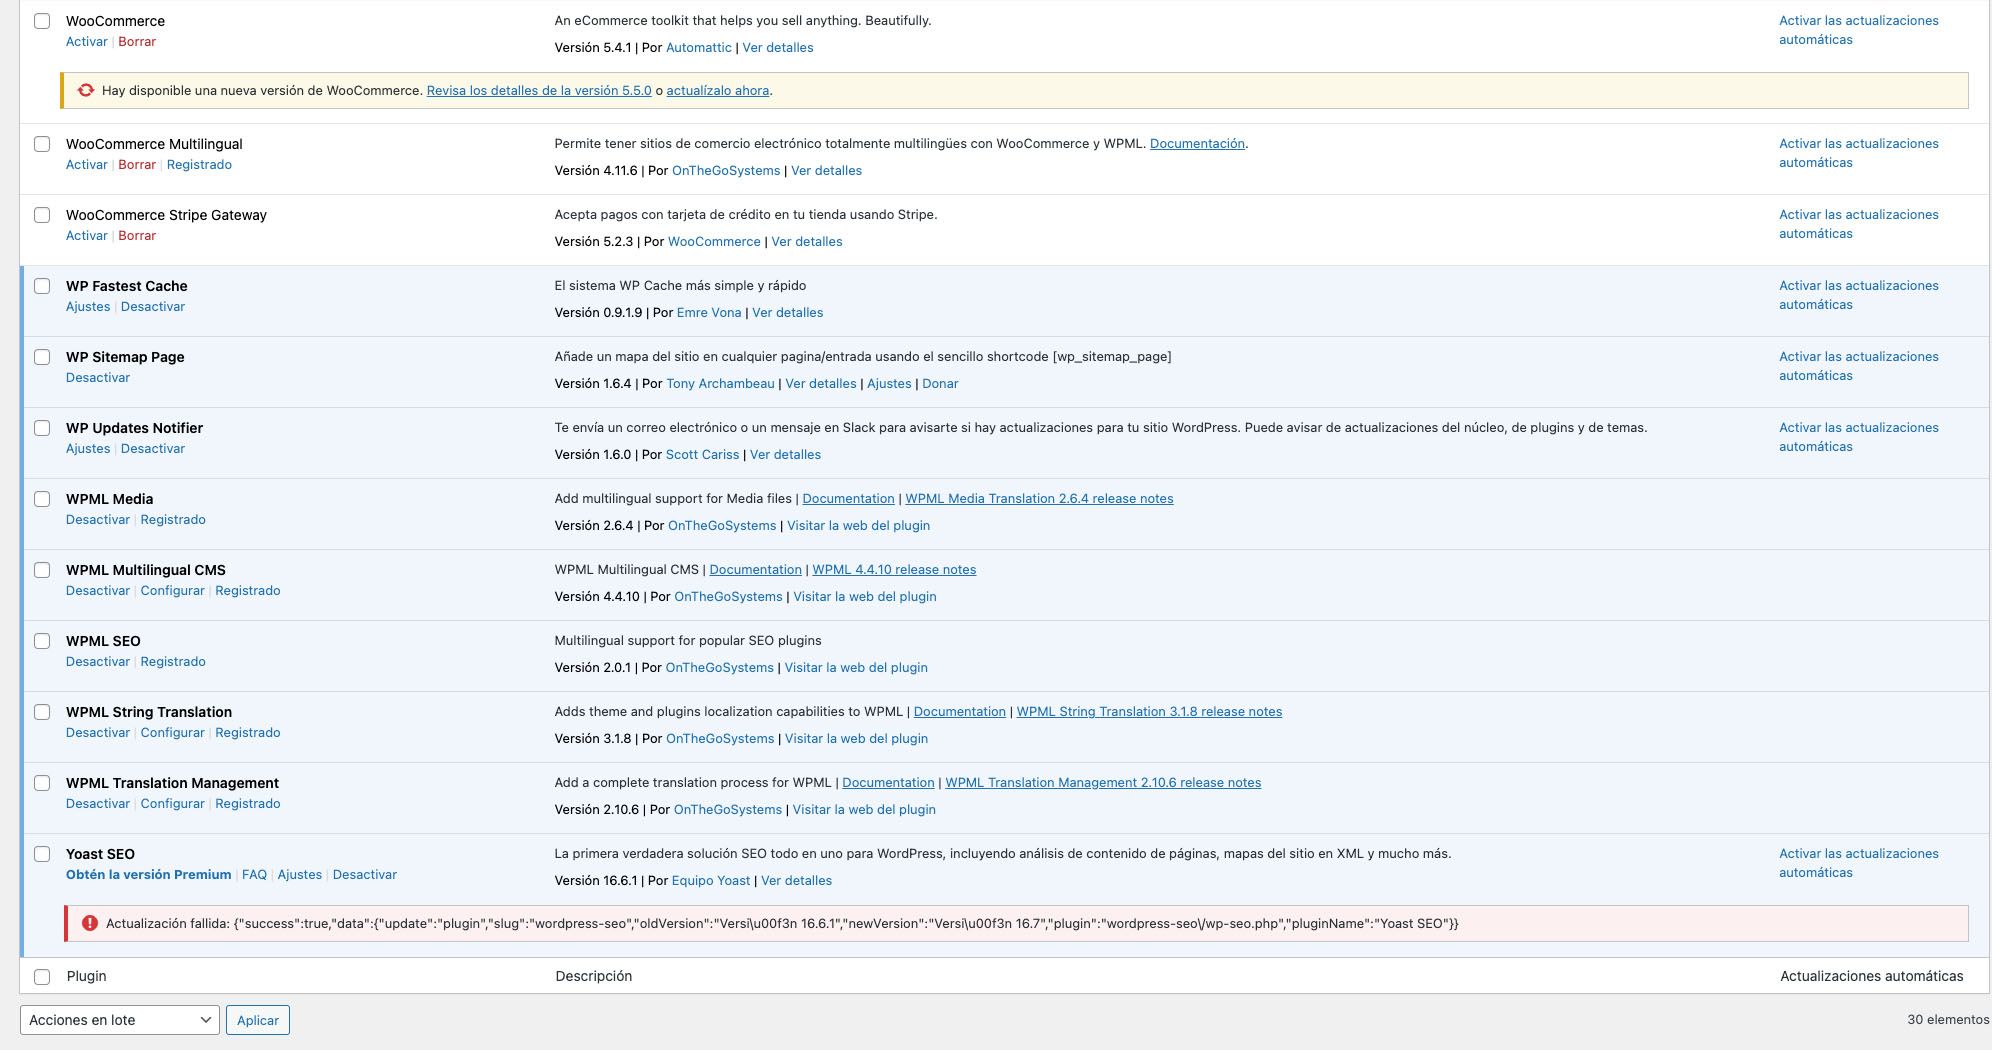
Task: Enable automatic updates for WooCommerce
Action: pyautogui.click(x=1858, y=30)
